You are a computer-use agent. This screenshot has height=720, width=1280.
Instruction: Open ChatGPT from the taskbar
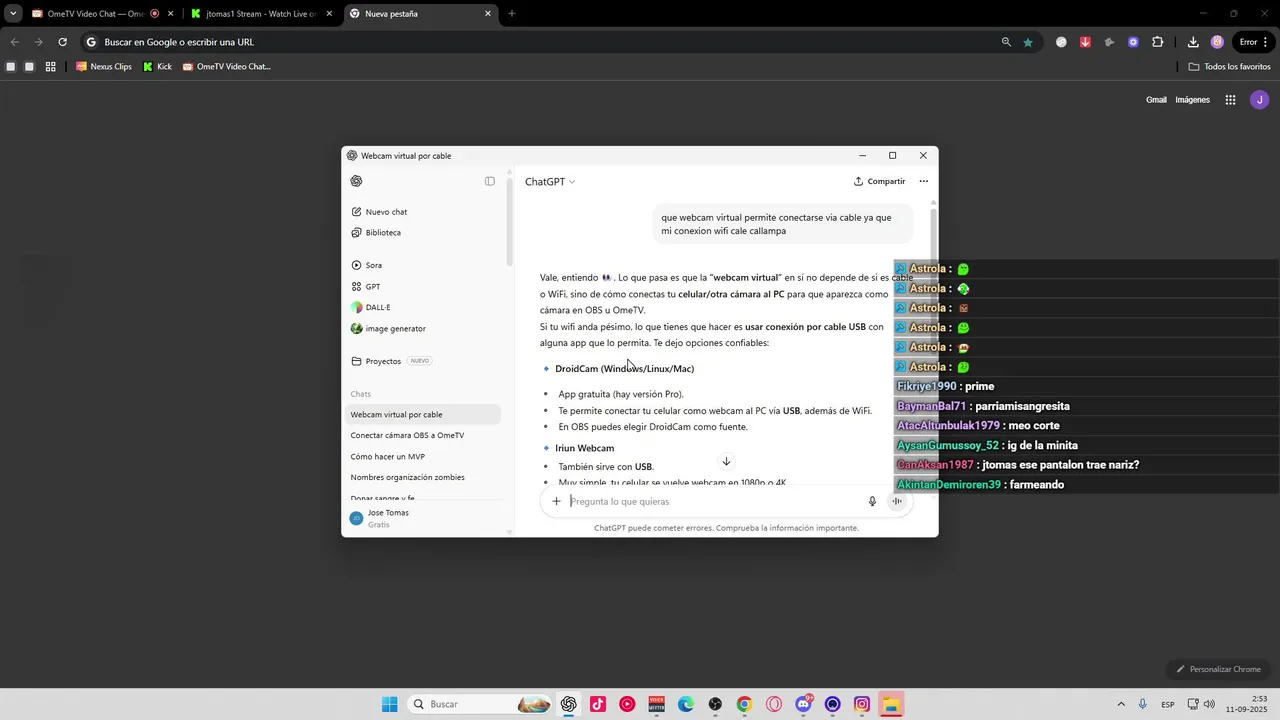569,704
